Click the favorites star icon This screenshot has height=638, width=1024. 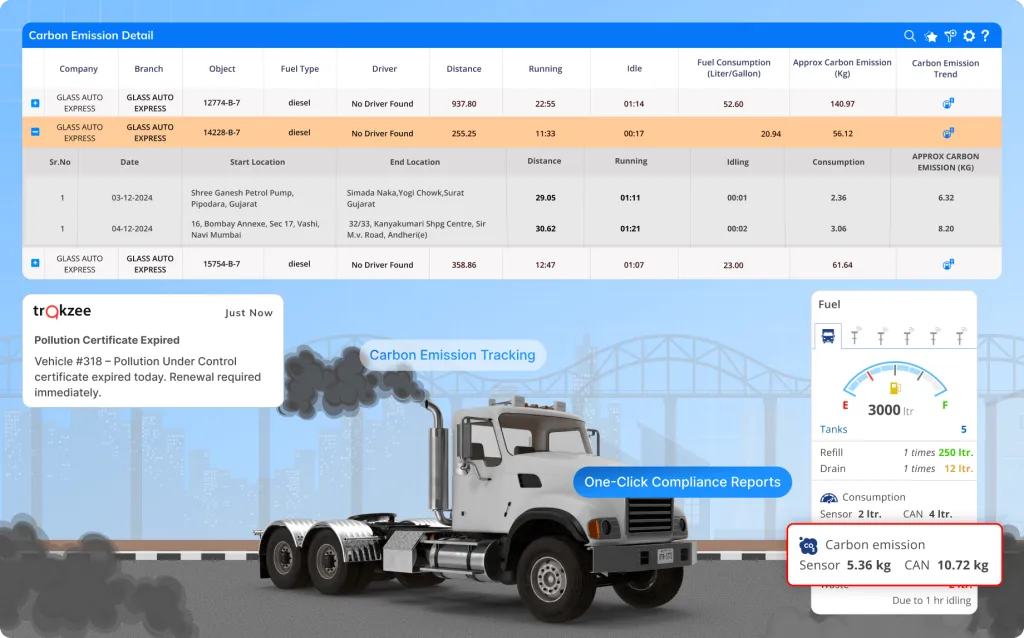(x=930, y=36)
